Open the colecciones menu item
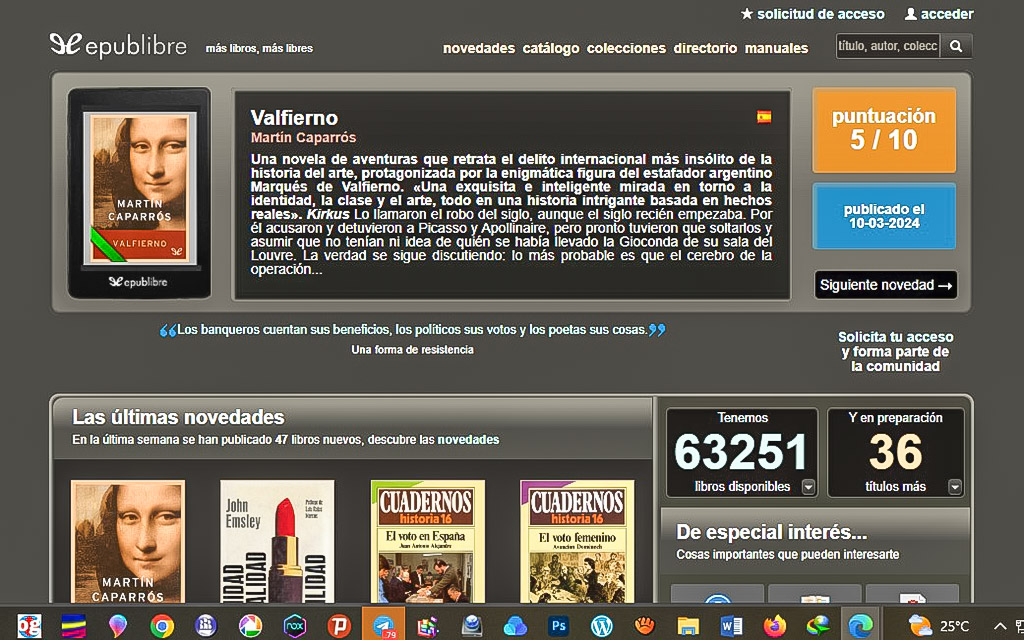 627,46
